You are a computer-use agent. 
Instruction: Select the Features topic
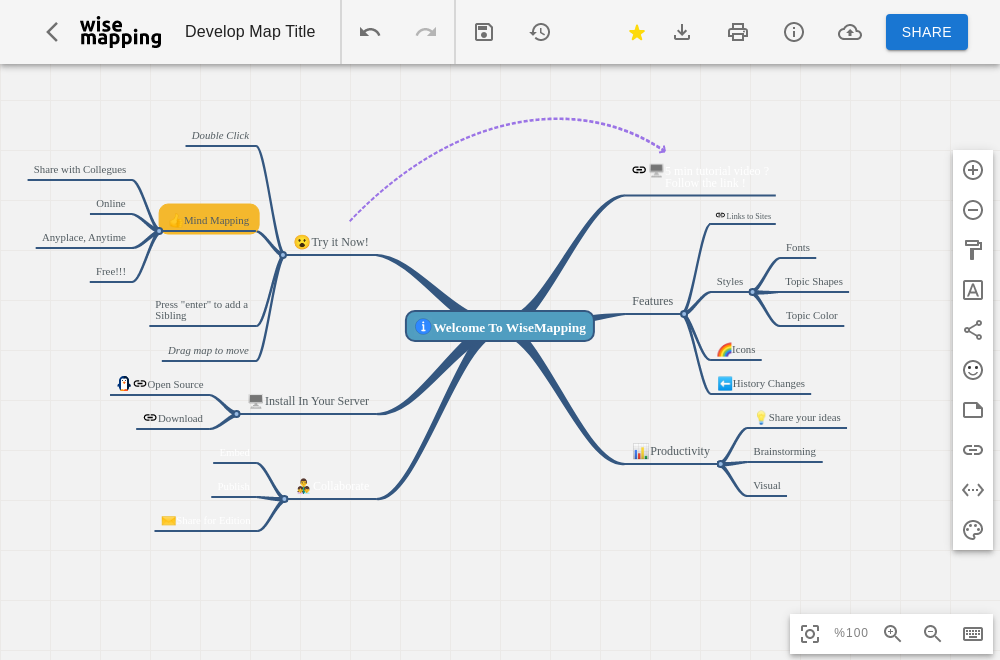coord(652,301)
